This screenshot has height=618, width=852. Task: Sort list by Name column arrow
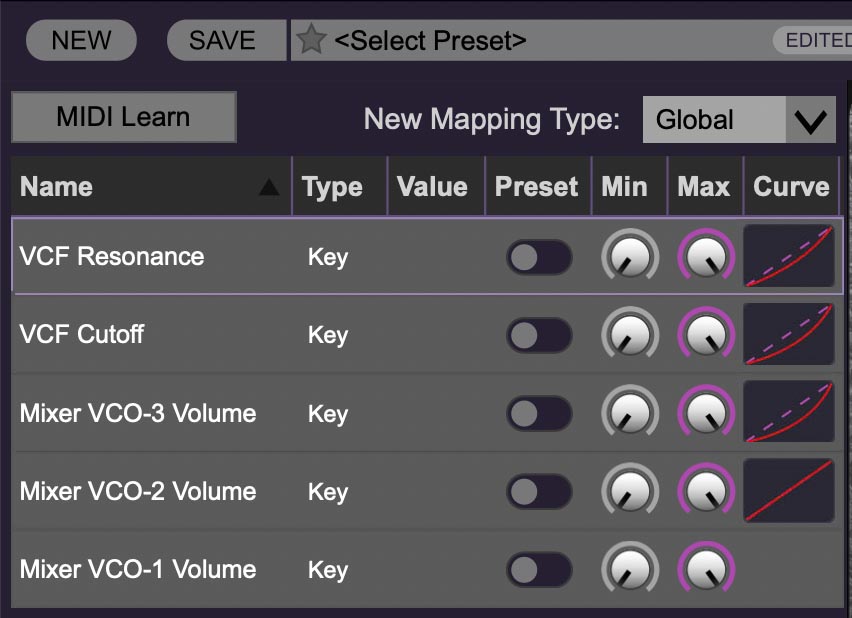pyautogui.click(x=269, y=187)
